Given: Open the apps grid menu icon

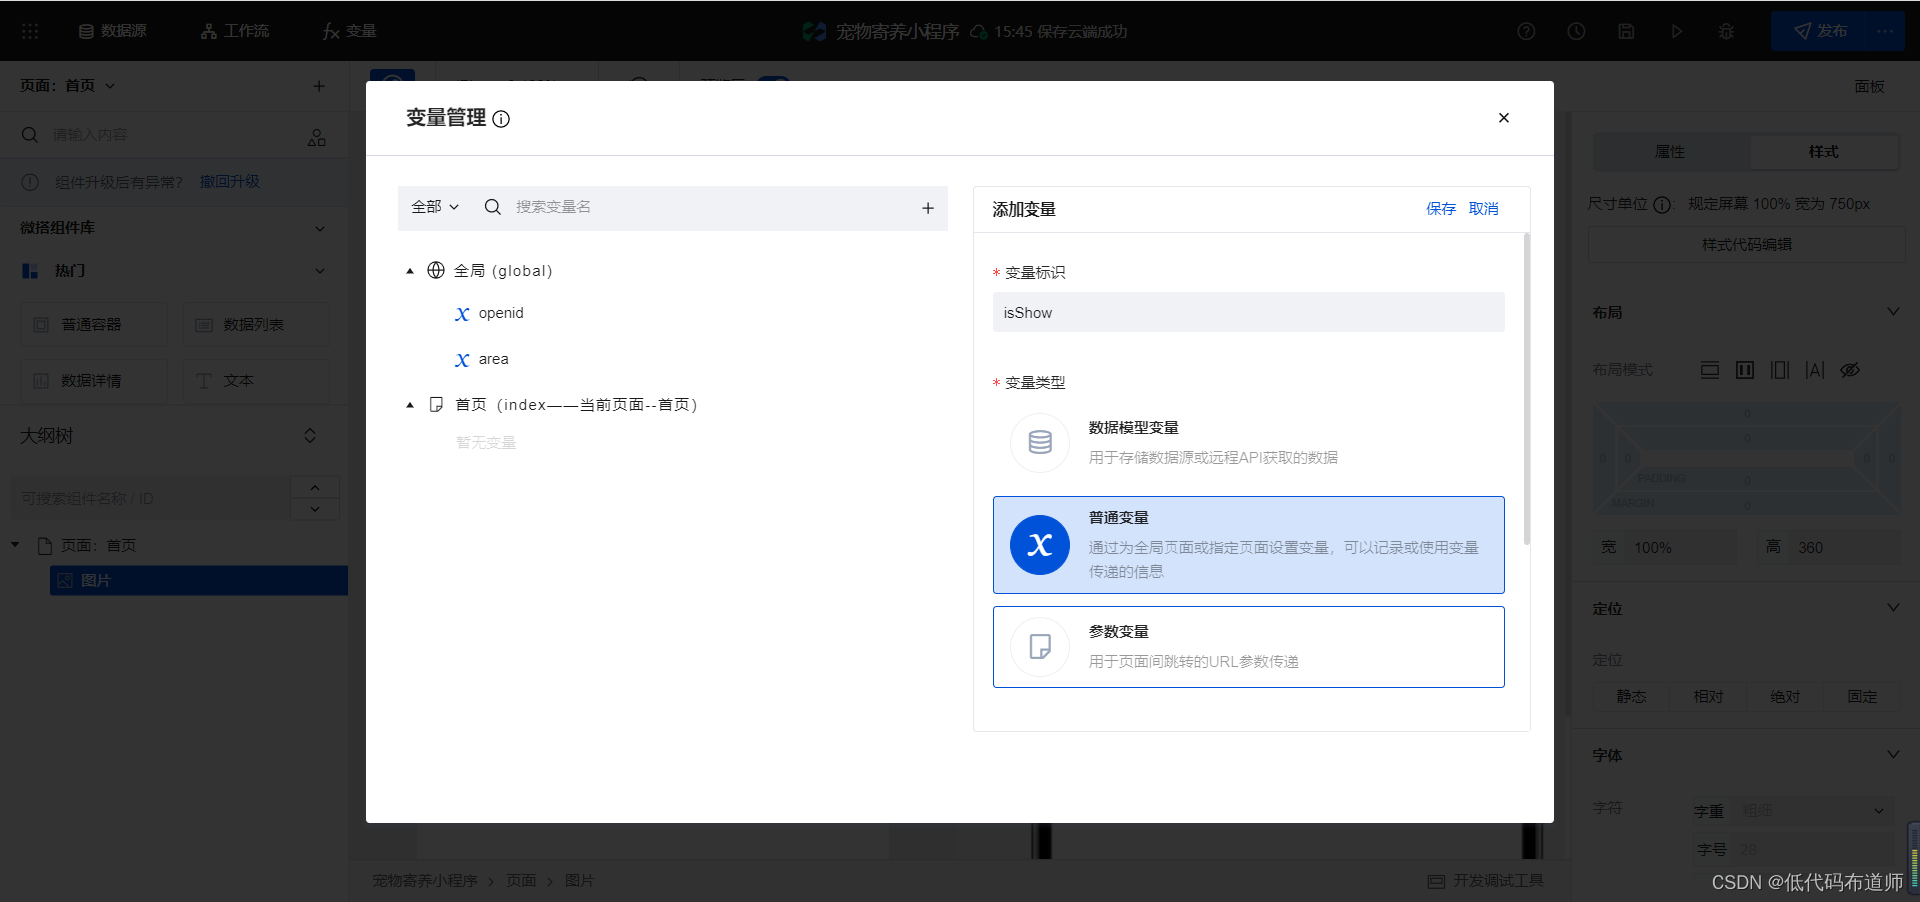Looking at the screenshot, I should (x=30, y=31).
